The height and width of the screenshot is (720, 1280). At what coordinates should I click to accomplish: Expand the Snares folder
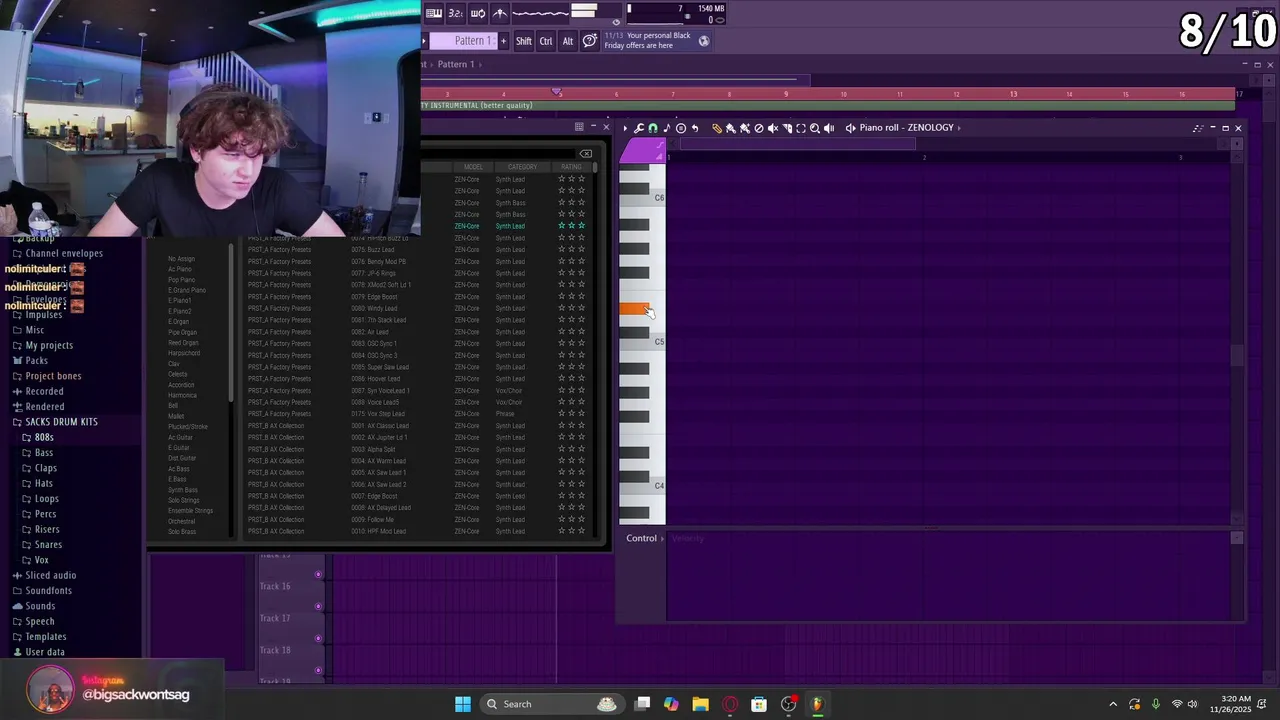click(48, 545)
